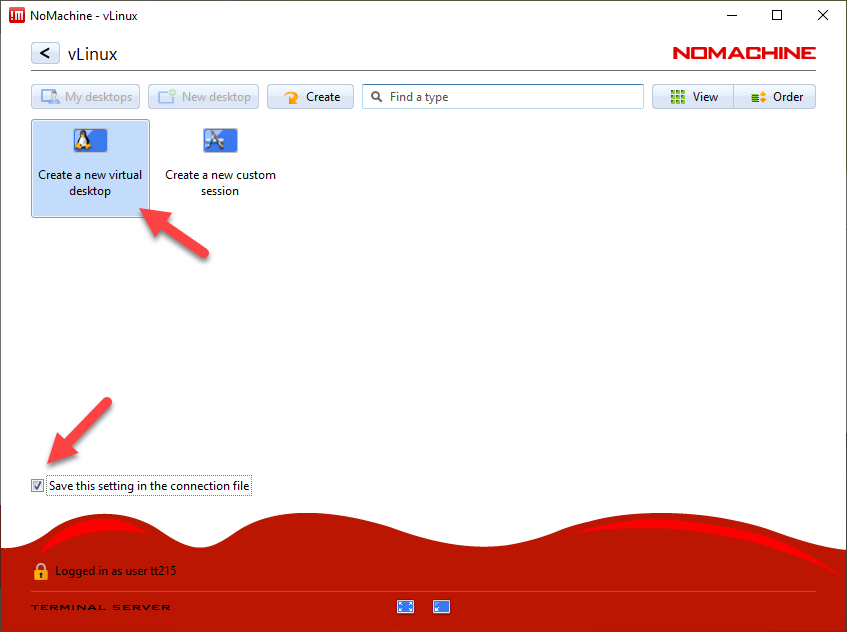
Task: Click the fullscreen icon in the footer
Action: [405, 607]
